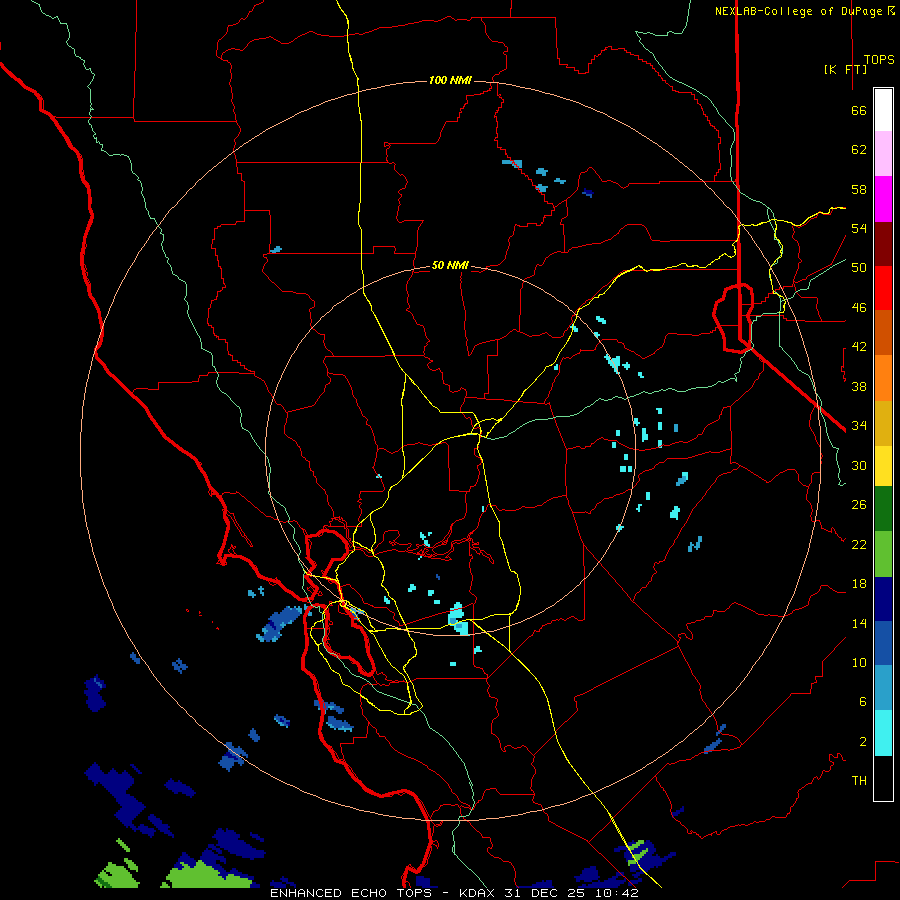Click the legend value "30"
This screenshot has height=900, width=900.
point(859,465)
